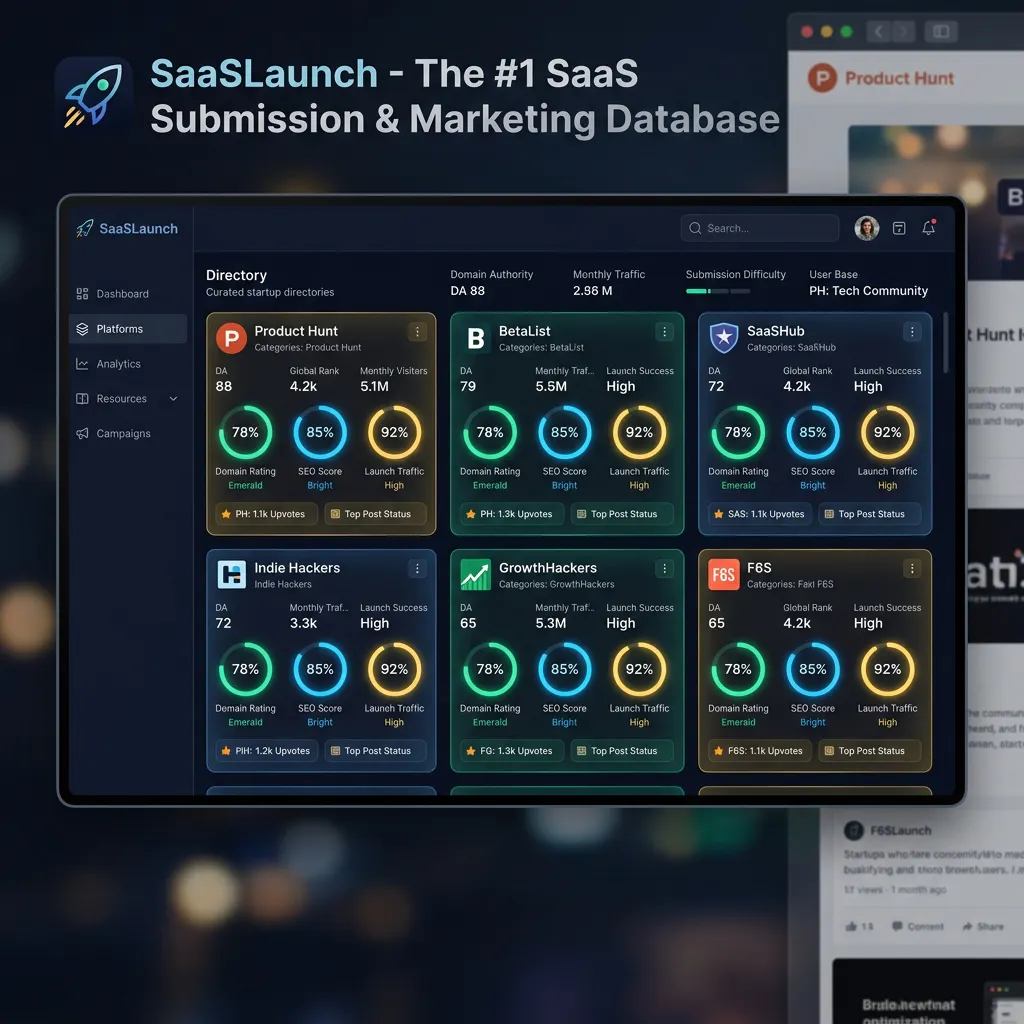Viewport: 1024px width, 1024px height.
Task: Open Indie Hackers card options menu
Action: tap(417, 569)
